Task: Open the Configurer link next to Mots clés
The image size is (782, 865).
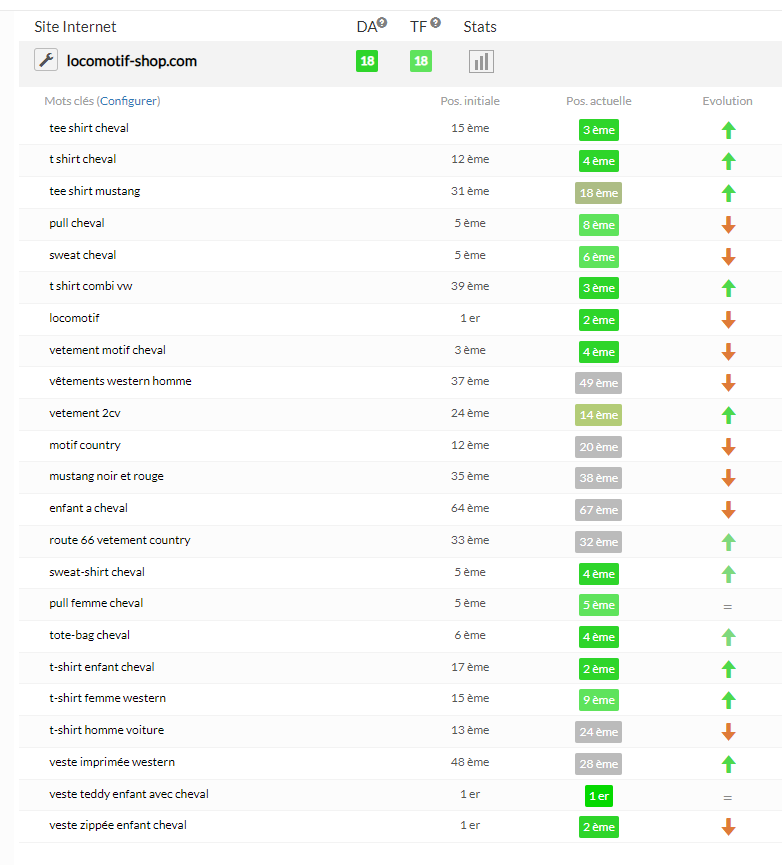Action: [129, 101]
